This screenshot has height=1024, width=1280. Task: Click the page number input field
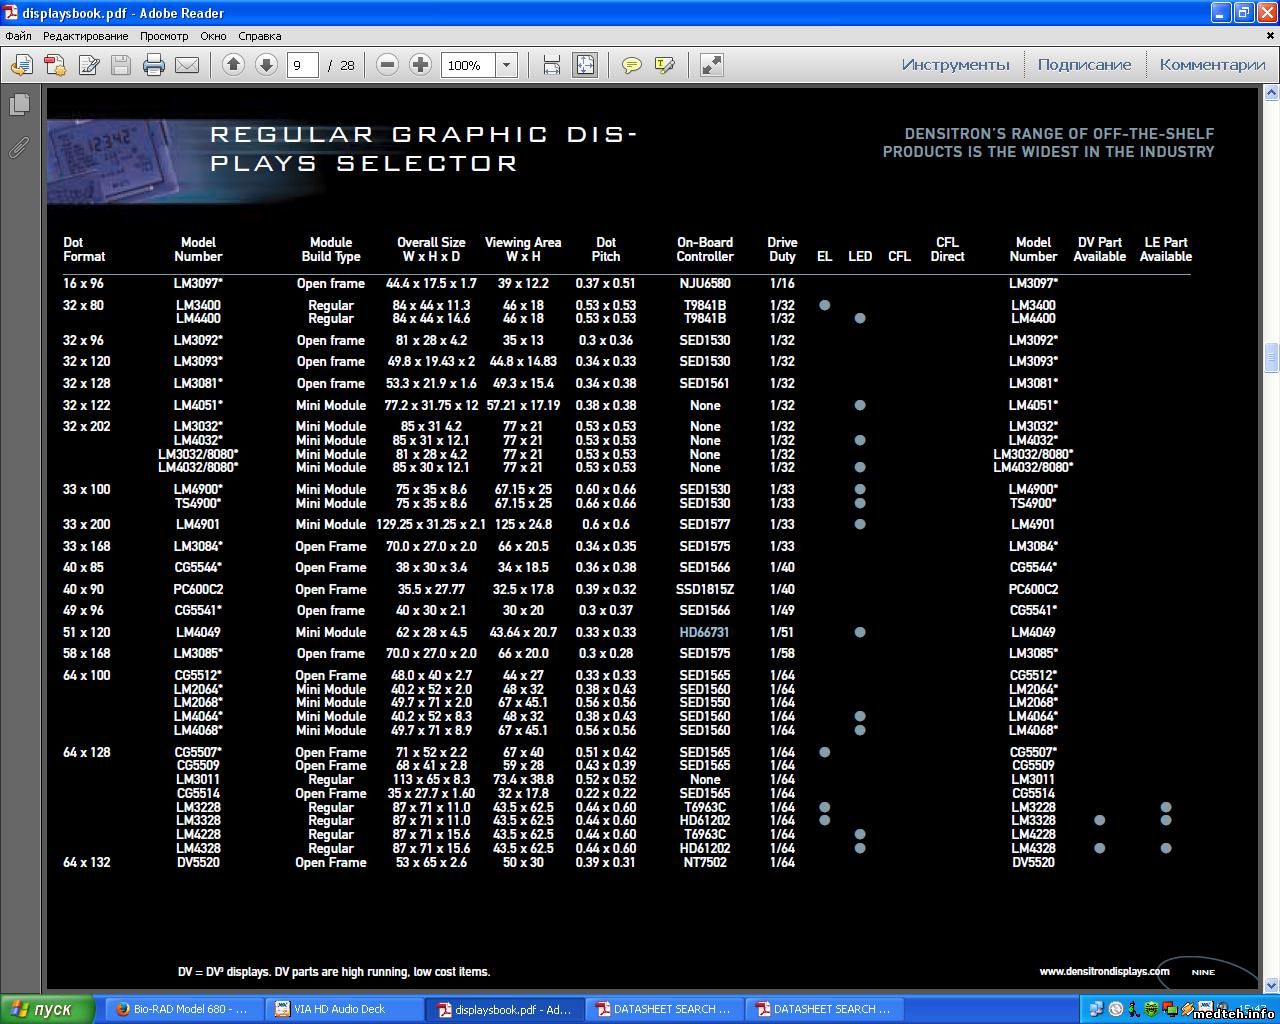302,65
